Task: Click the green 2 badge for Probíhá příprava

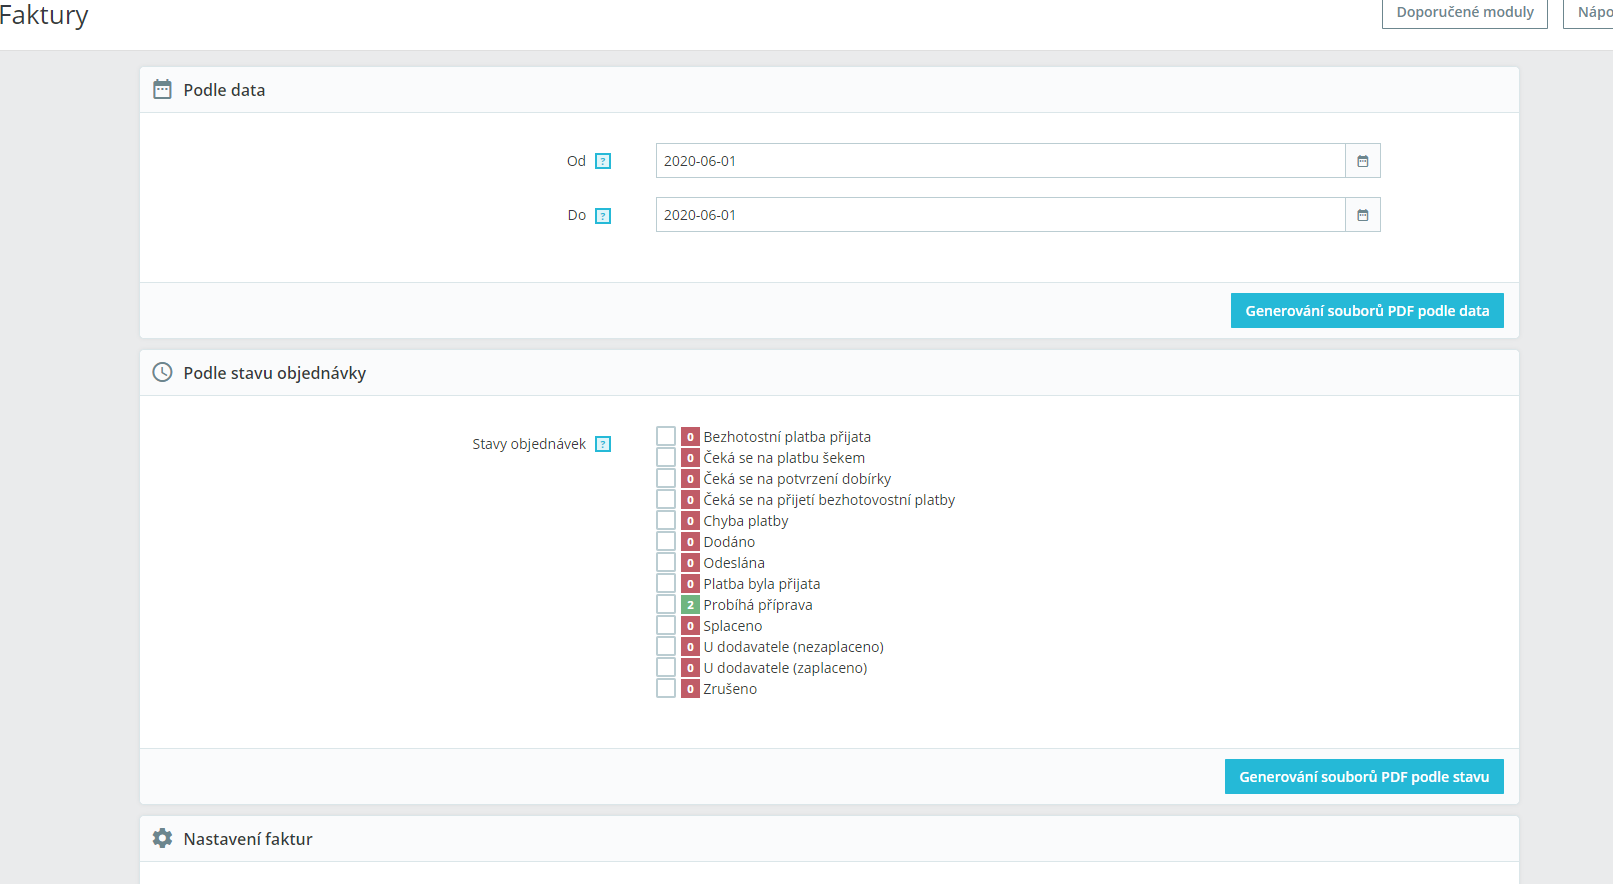Action: coord(690,605)
